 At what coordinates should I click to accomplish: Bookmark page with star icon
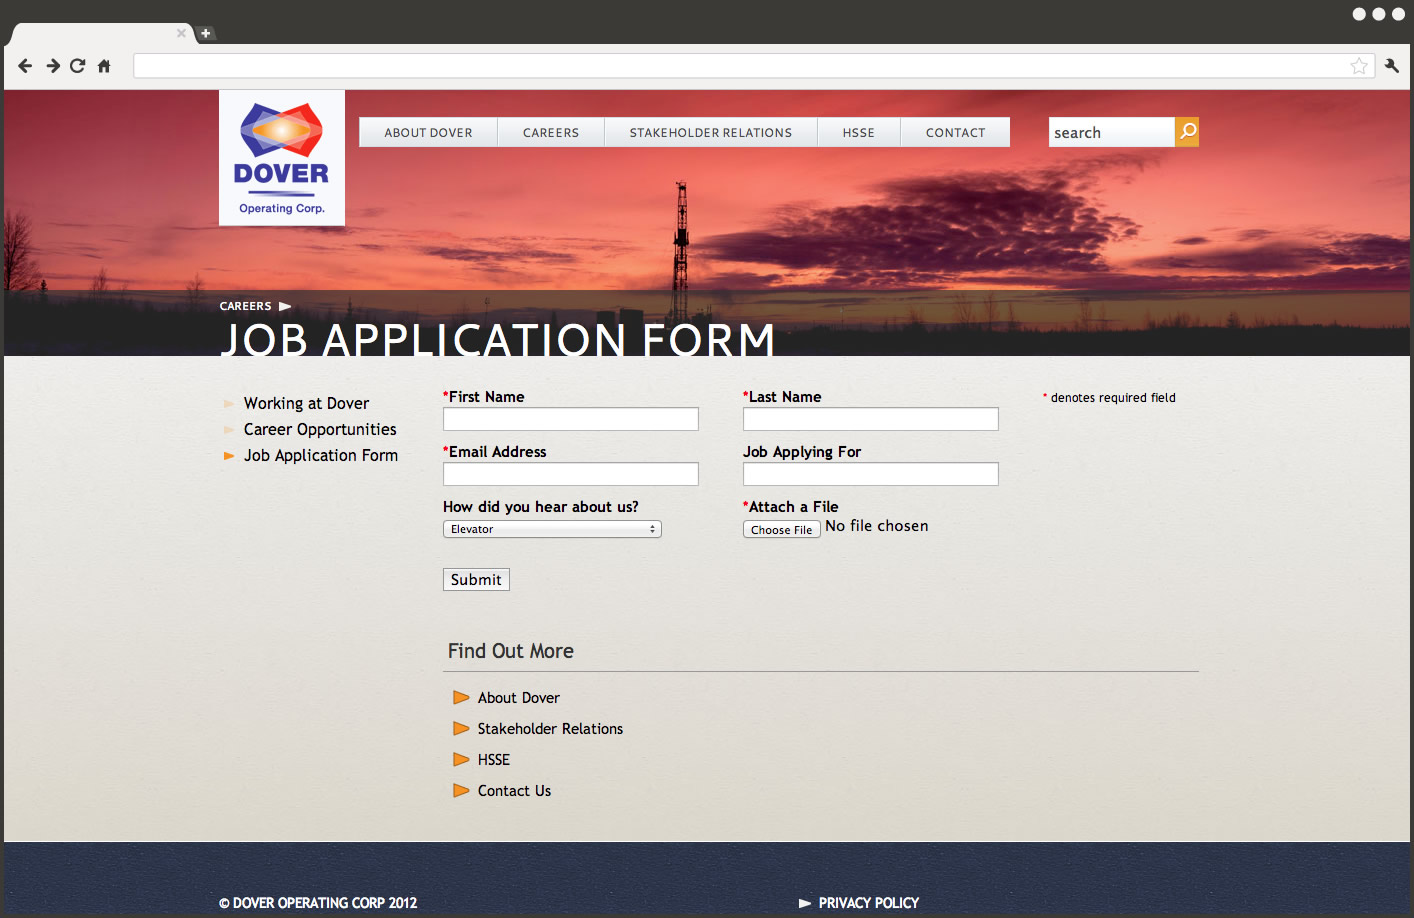click(x=1359, y=66)
